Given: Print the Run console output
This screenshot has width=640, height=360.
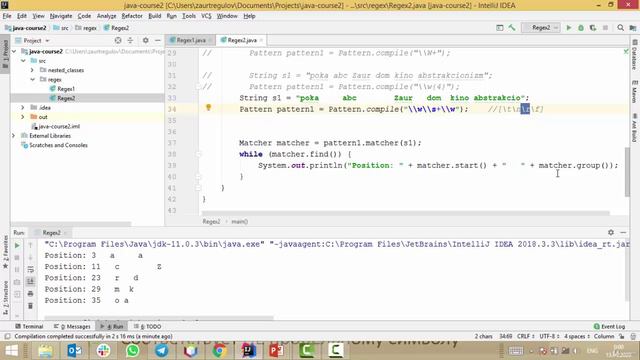Looking at the screenshot, I should 31,293.
